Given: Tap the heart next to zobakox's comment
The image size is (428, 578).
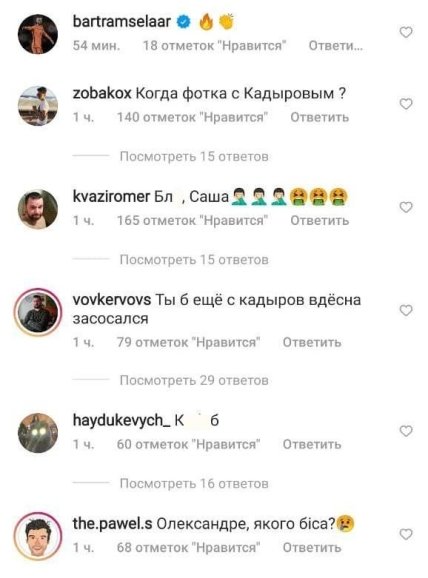Looking at the screenshot, I should coord(406,104).
